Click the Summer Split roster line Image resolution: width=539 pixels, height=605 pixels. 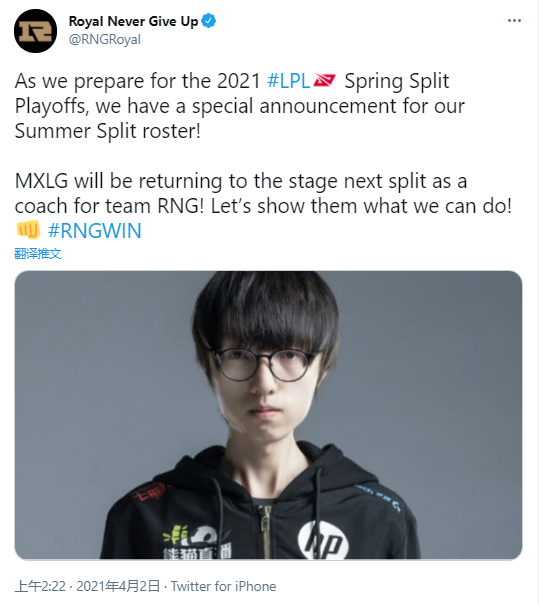(x=108, y=131)
